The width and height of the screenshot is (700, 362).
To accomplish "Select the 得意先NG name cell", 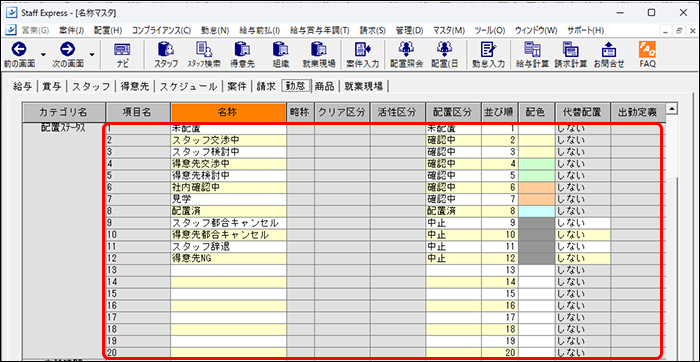I will tap(228, 258).
